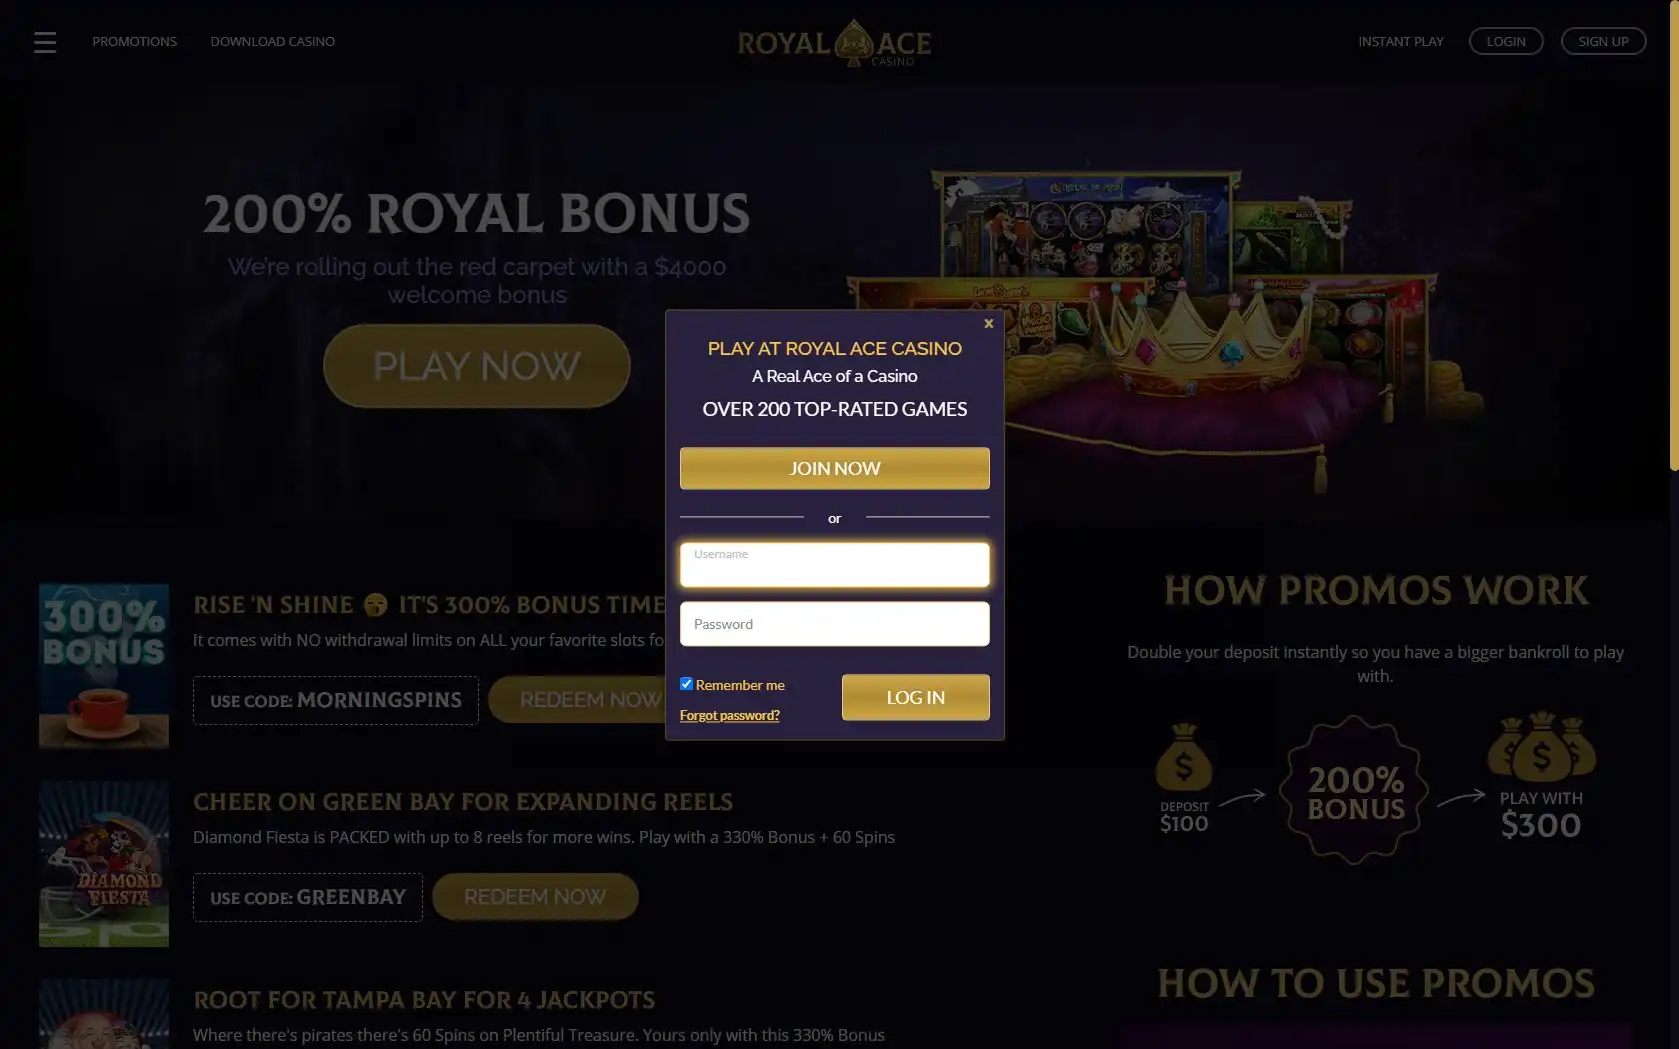Redeem the GREENBAY promo code
This screenshot has height=1049, width=1679.
point(535,897)
